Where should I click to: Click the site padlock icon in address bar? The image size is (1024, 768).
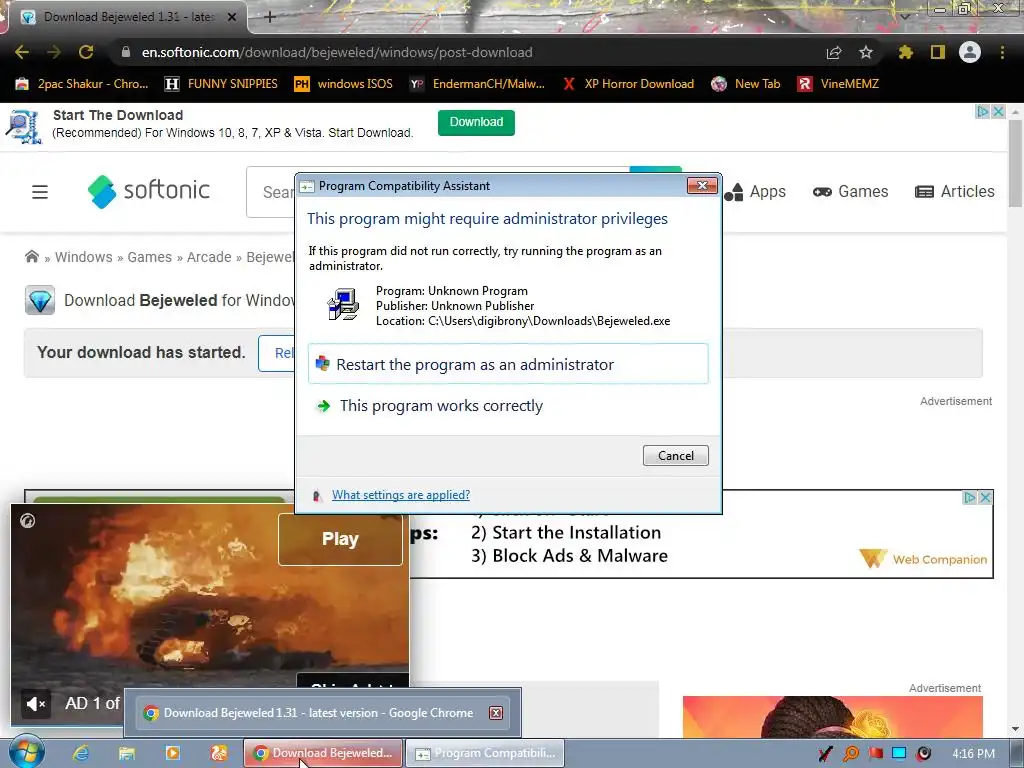click(126, 52)
